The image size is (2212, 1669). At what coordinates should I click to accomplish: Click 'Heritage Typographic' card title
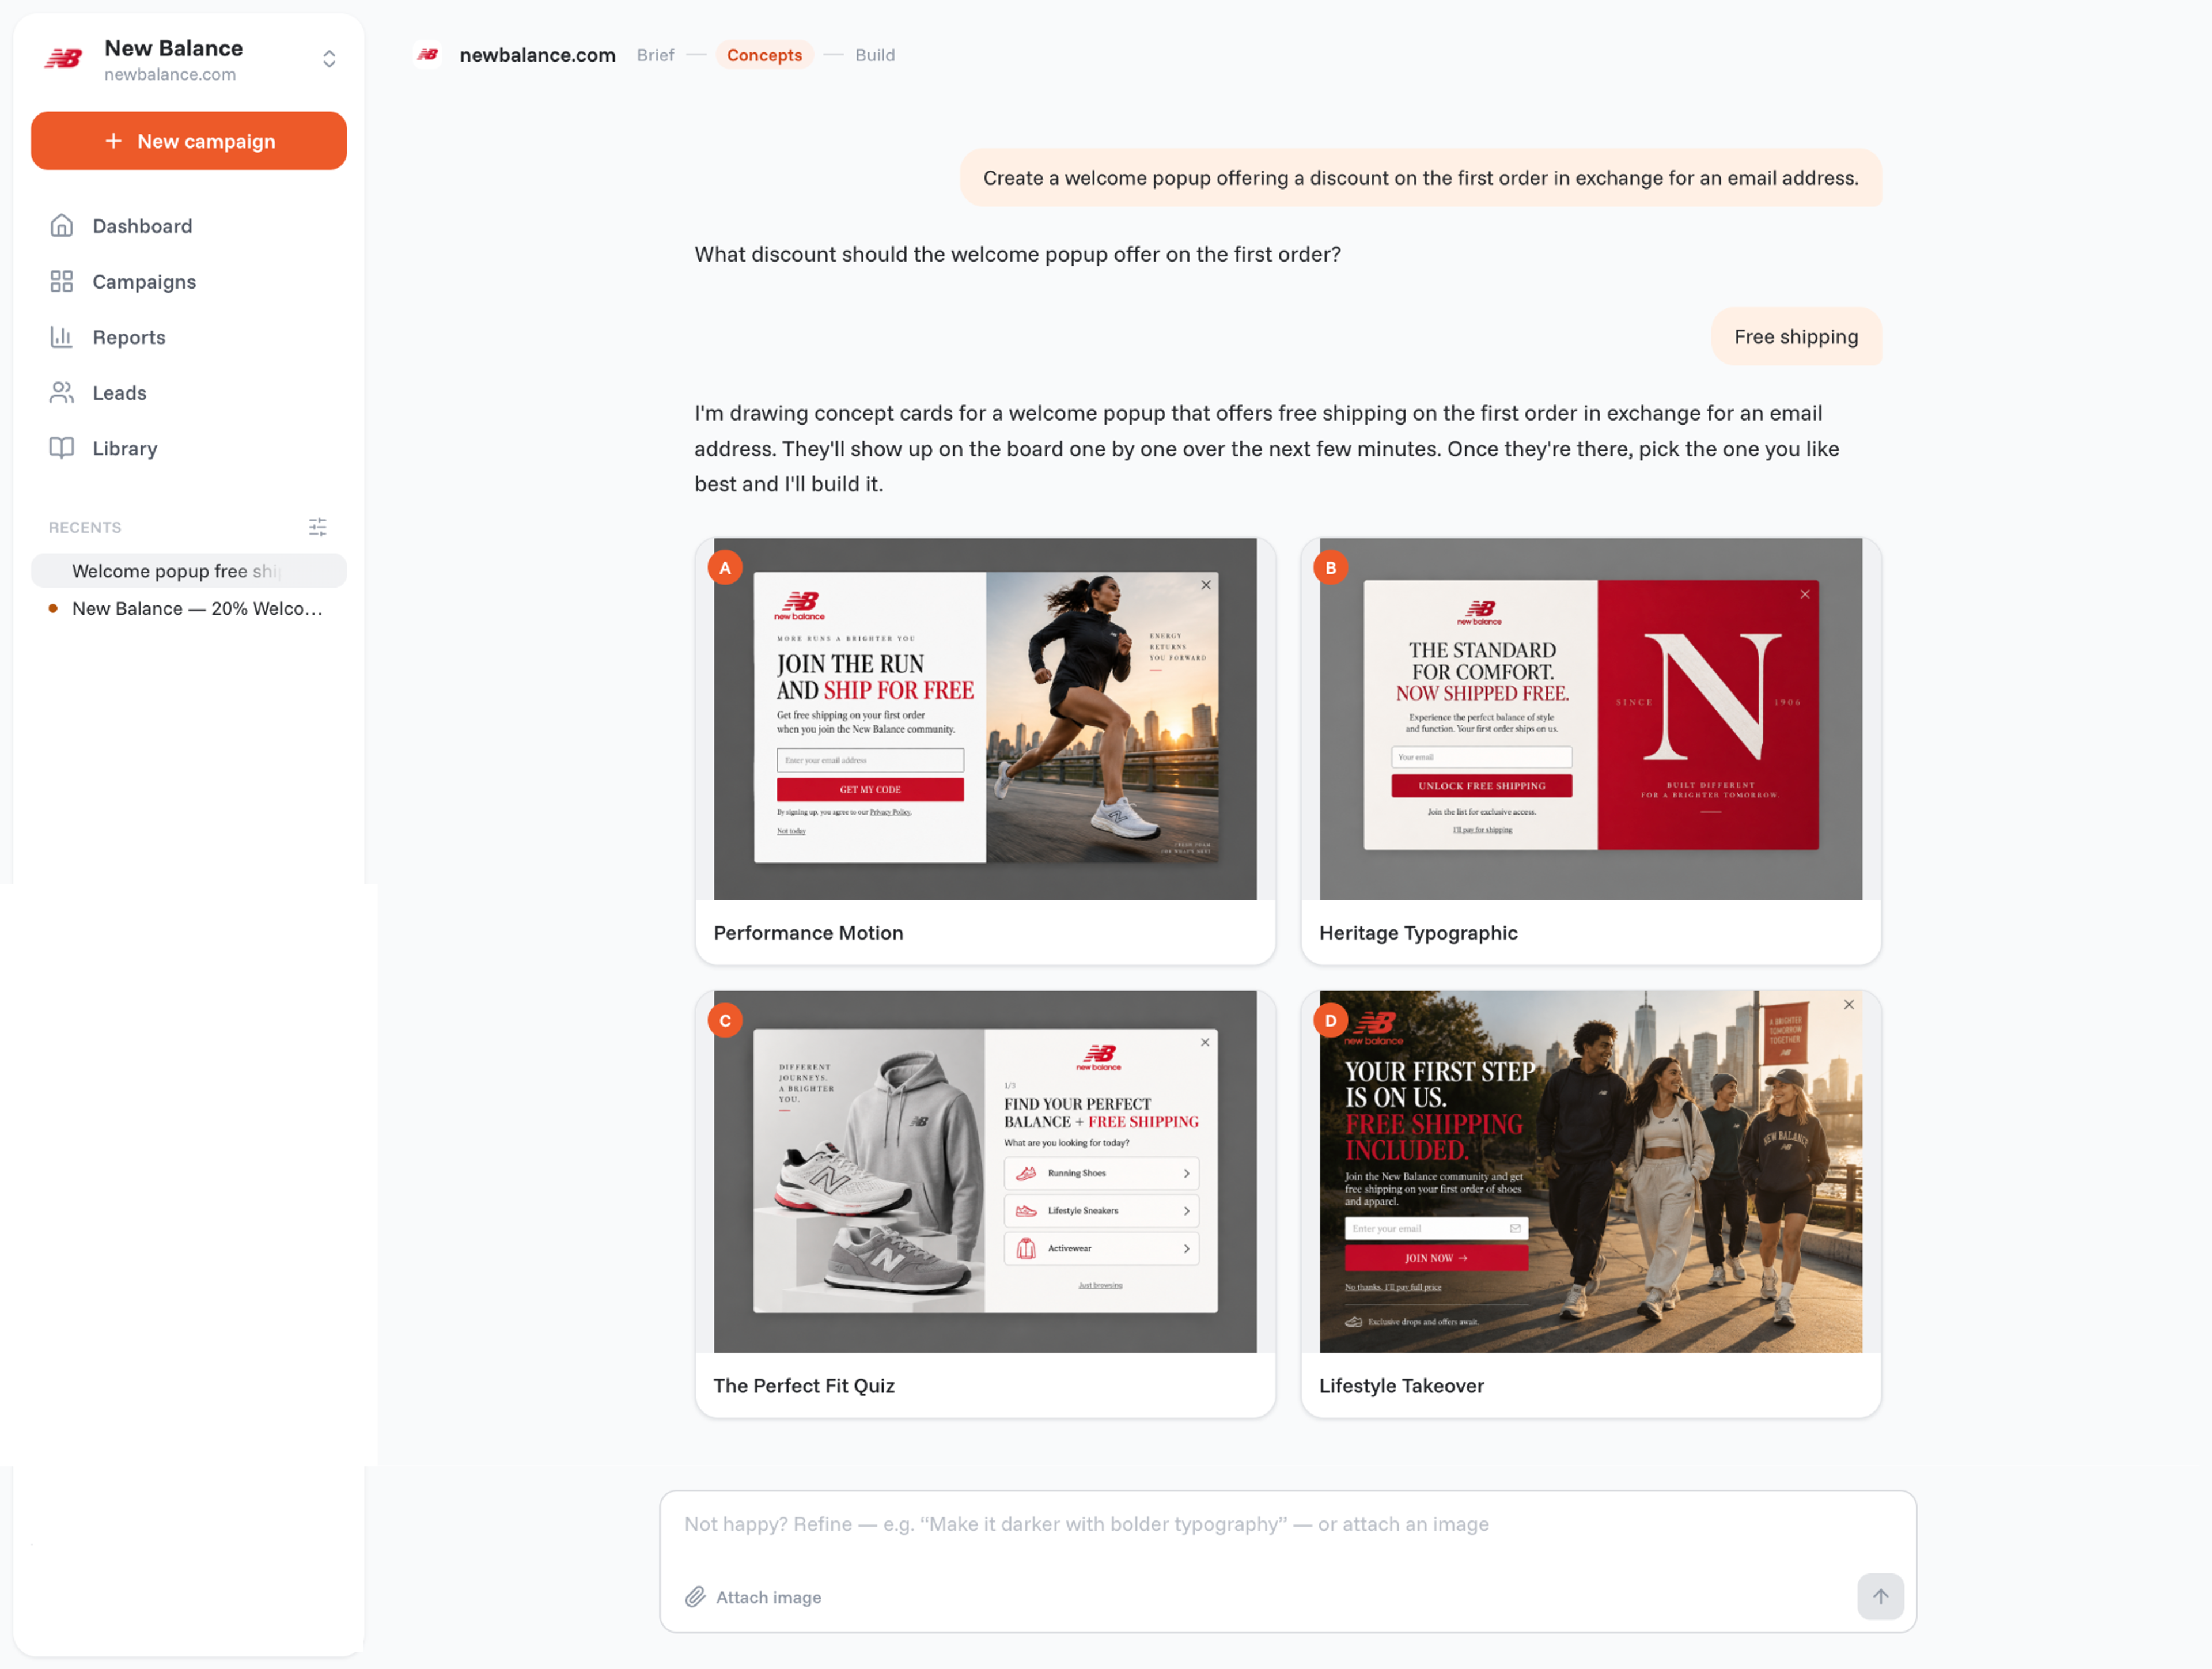pos(1418,933)
